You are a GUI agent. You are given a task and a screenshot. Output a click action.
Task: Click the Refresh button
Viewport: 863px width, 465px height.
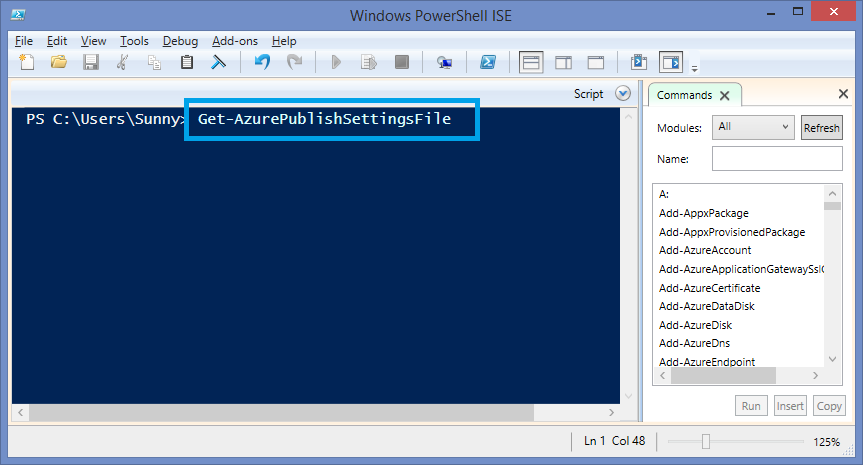pos(822,128)
